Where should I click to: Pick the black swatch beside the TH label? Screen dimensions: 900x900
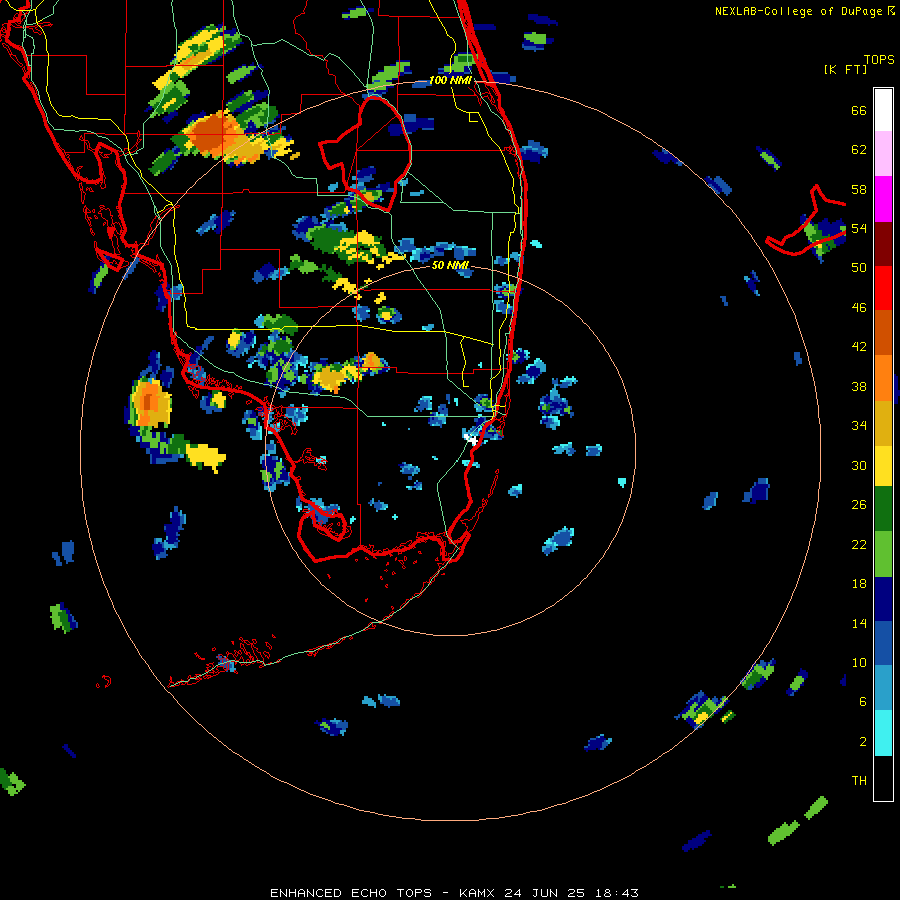click(883, 778)
